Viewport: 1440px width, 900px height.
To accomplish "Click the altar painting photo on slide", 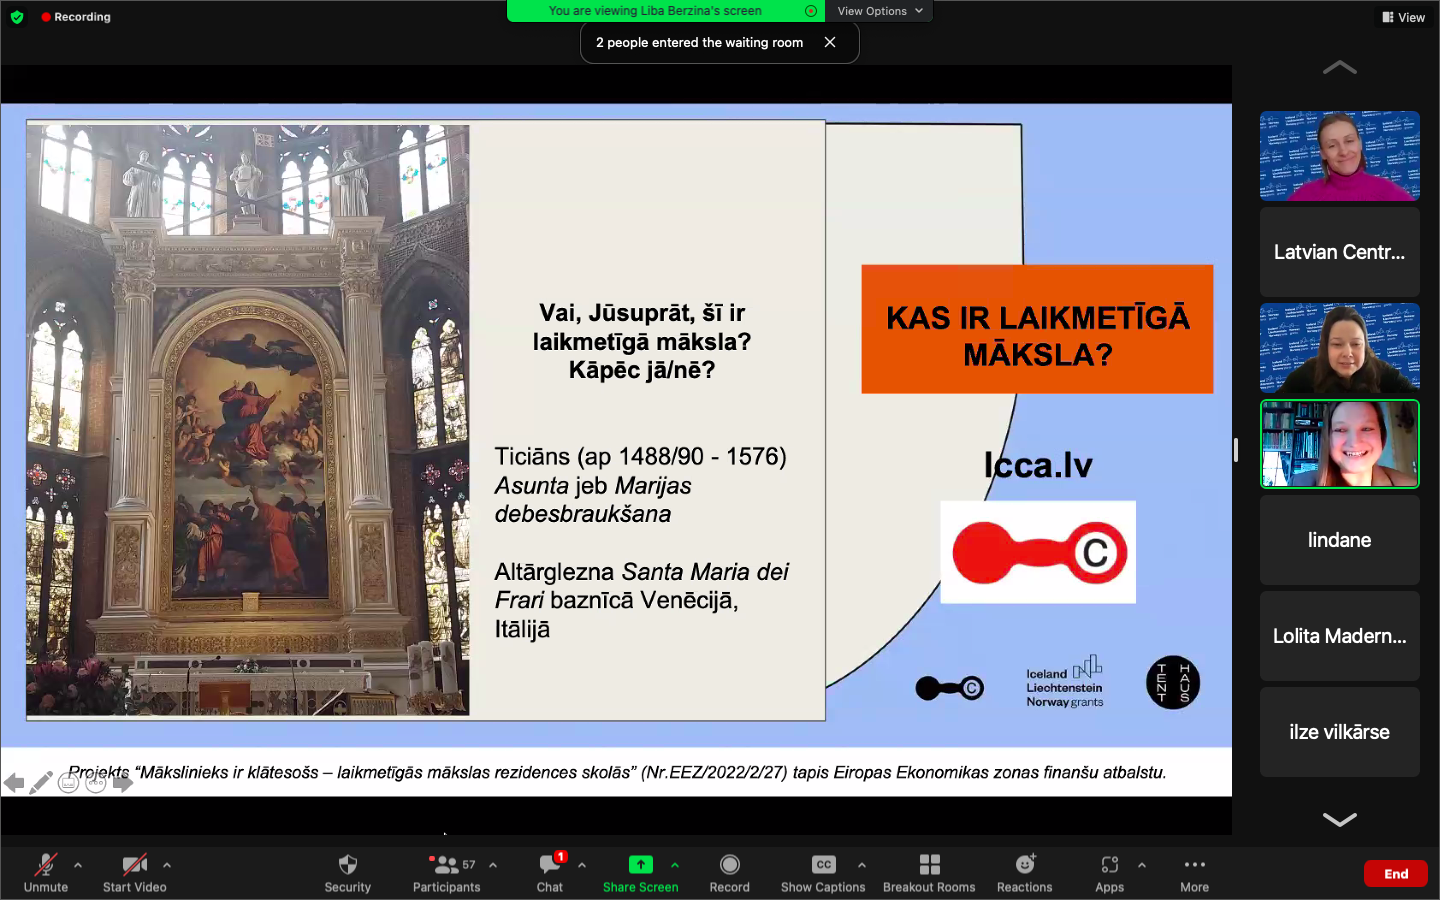I will tap(248, 420).
